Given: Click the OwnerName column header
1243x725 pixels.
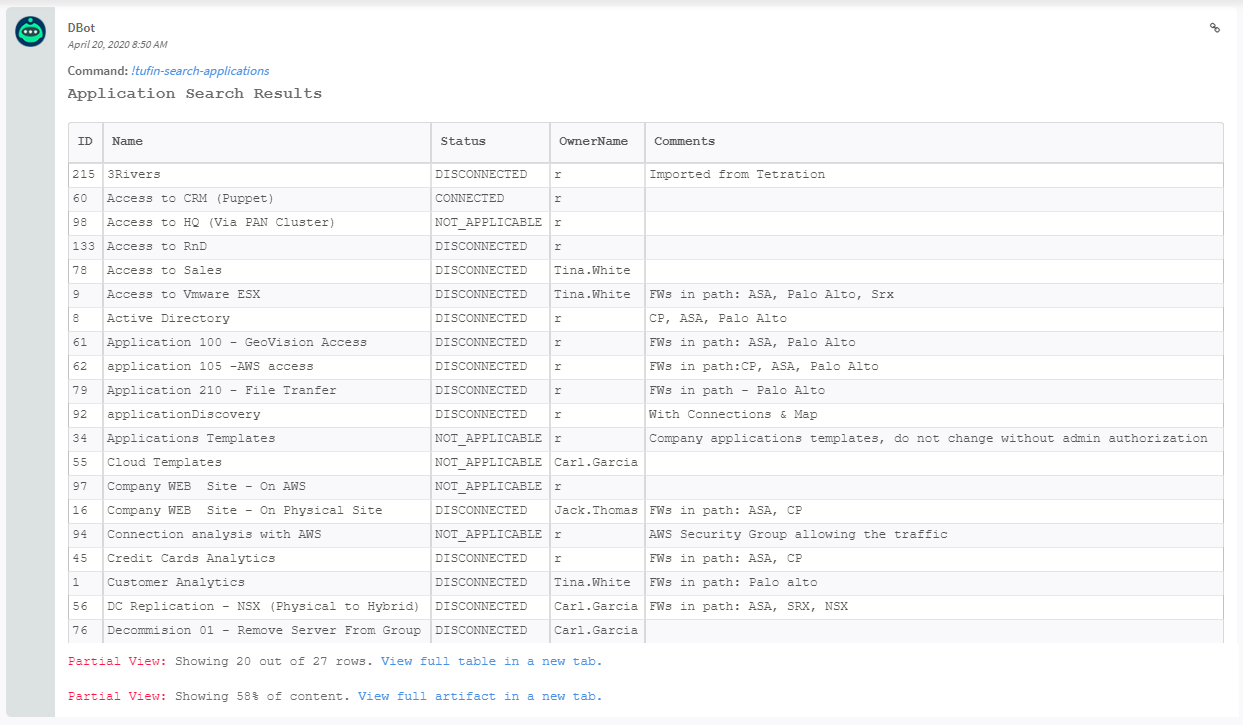Looking at the screenshot, I should pyautogui.click(x=593, y=142).
